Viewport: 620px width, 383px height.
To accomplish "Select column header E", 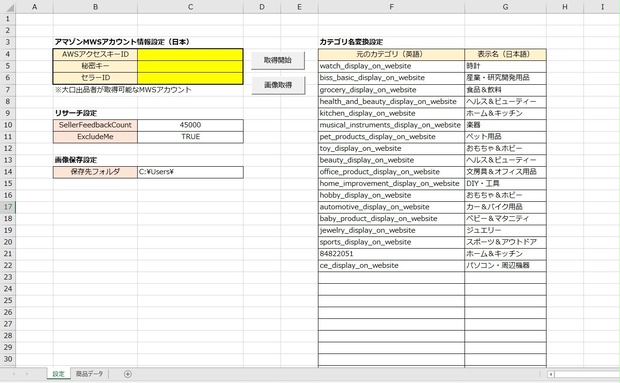I will (x=299, y=7).
